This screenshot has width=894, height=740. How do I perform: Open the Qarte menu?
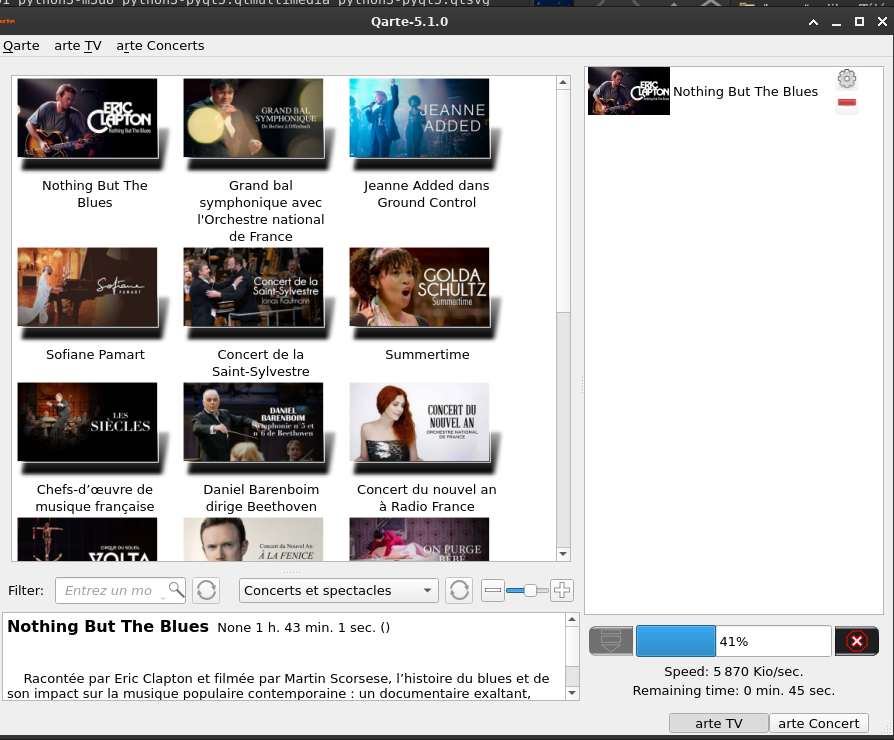21,45
